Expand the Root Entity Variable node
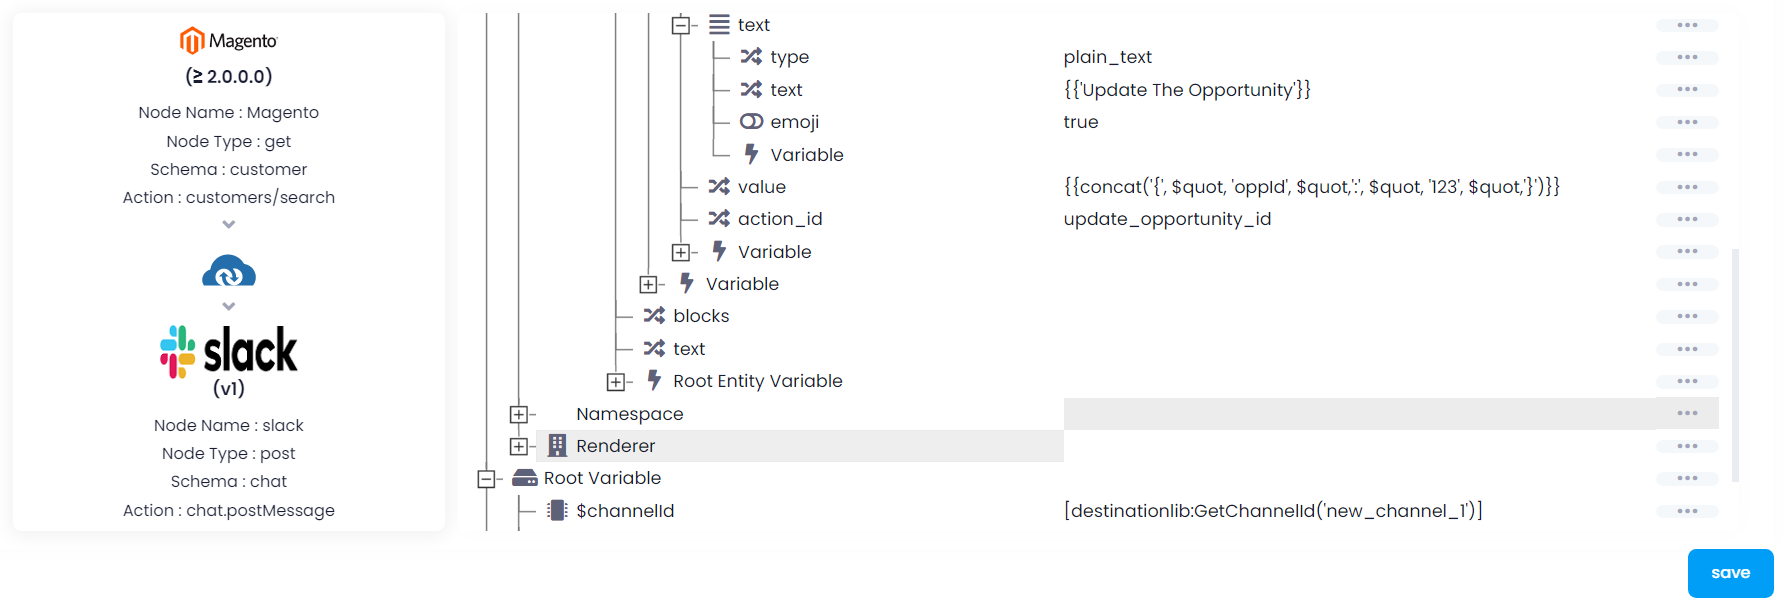This screenshot has height=614, width=1792. [617, 380]
